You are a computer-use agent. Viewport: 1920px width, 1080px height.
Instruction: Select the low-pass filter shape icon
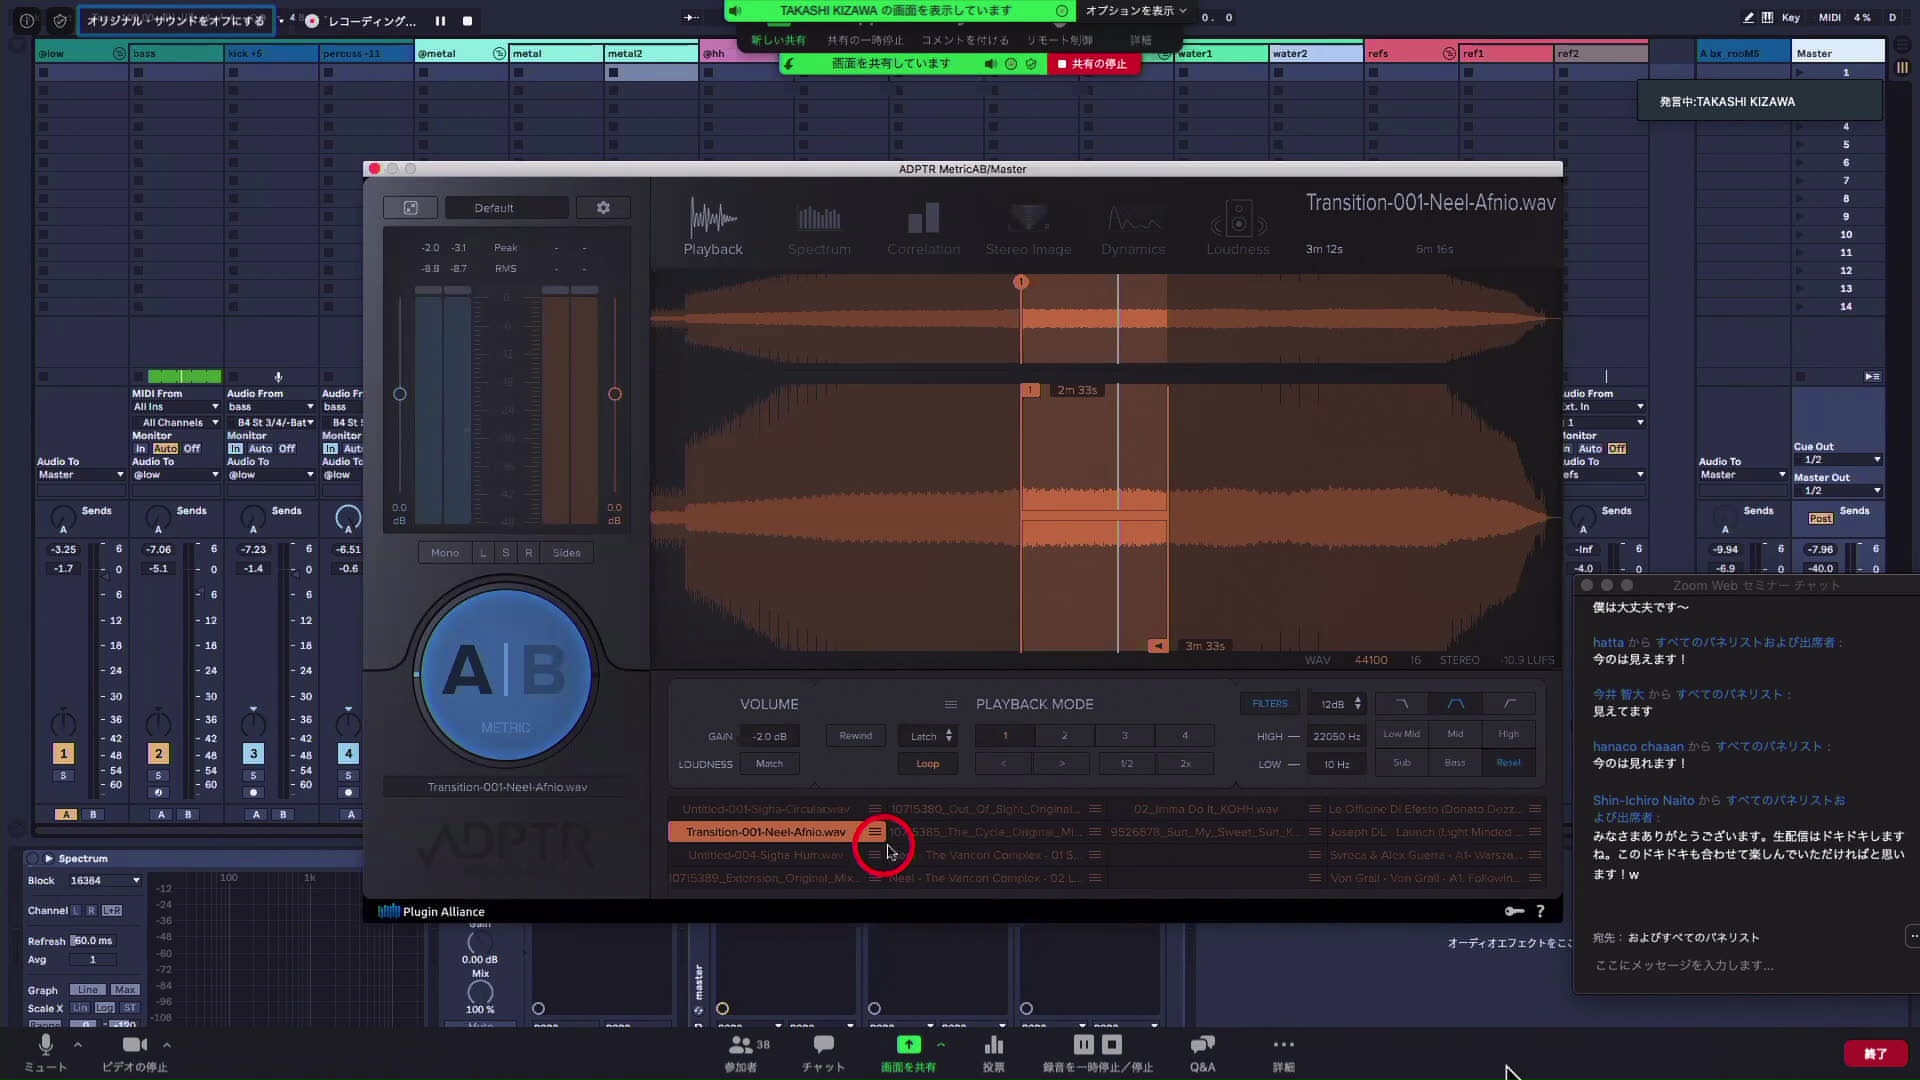pos(1401,704)
